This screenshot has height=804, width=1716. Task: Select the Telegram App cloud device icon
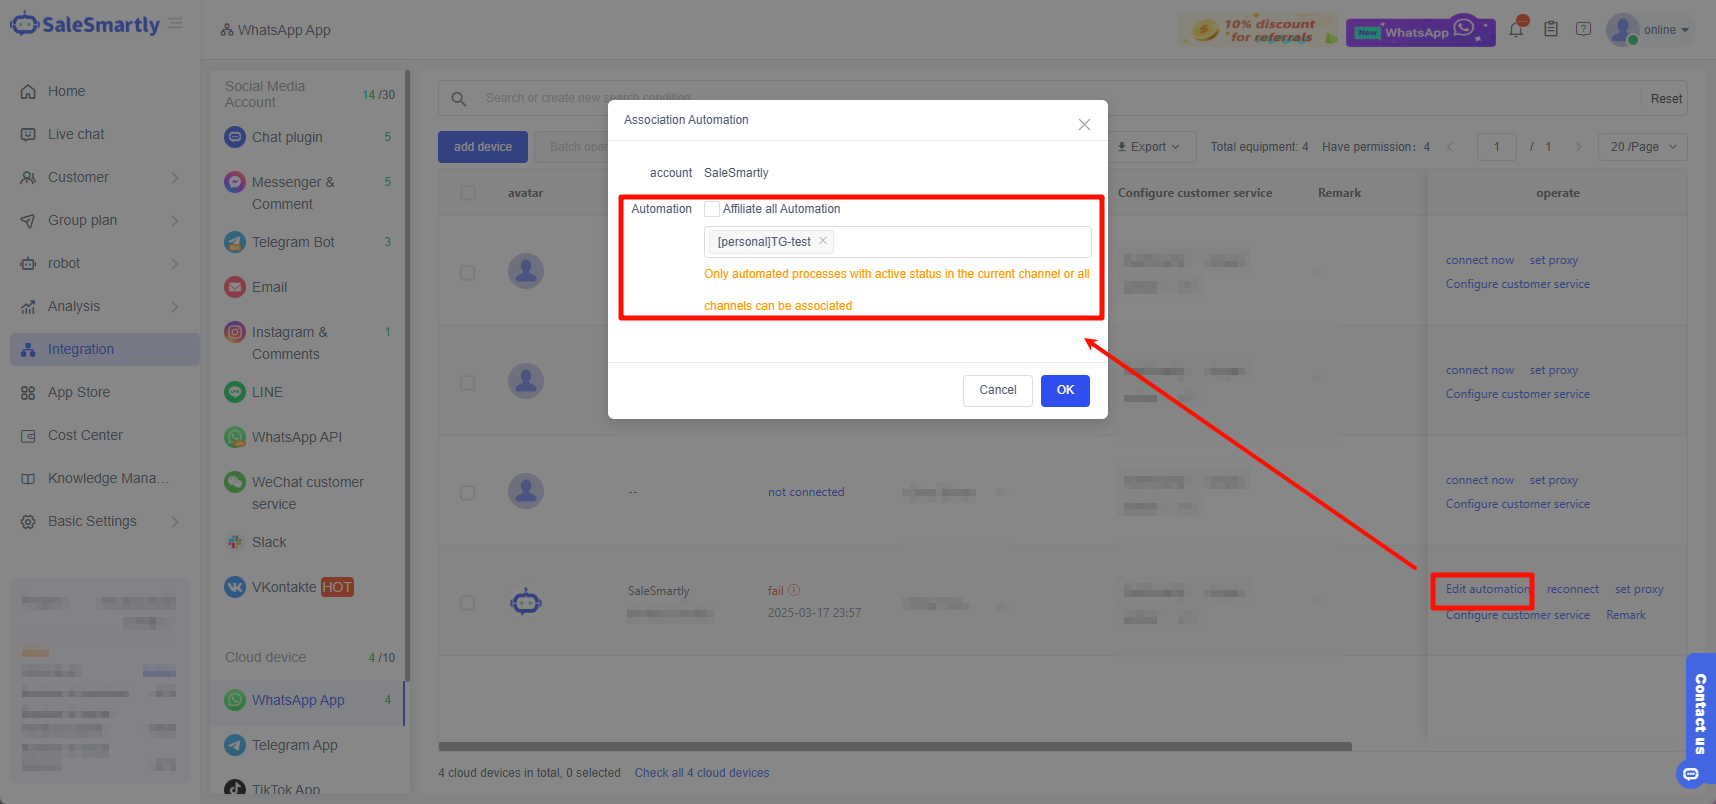[235, 745]
